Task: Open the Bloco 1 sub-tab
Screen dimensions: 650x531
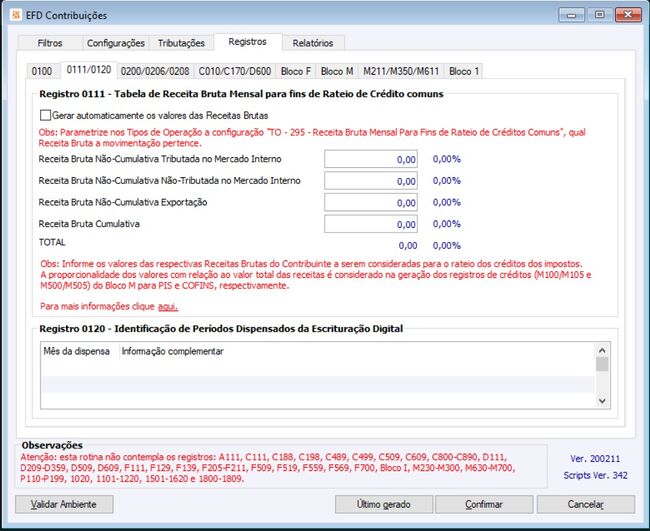Action: (464, 71)
